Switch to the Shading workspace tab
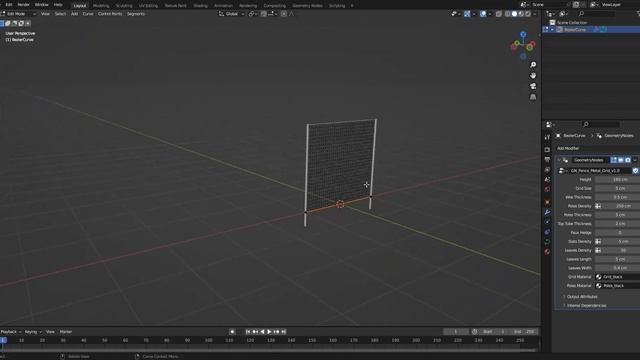 (200, 6)
